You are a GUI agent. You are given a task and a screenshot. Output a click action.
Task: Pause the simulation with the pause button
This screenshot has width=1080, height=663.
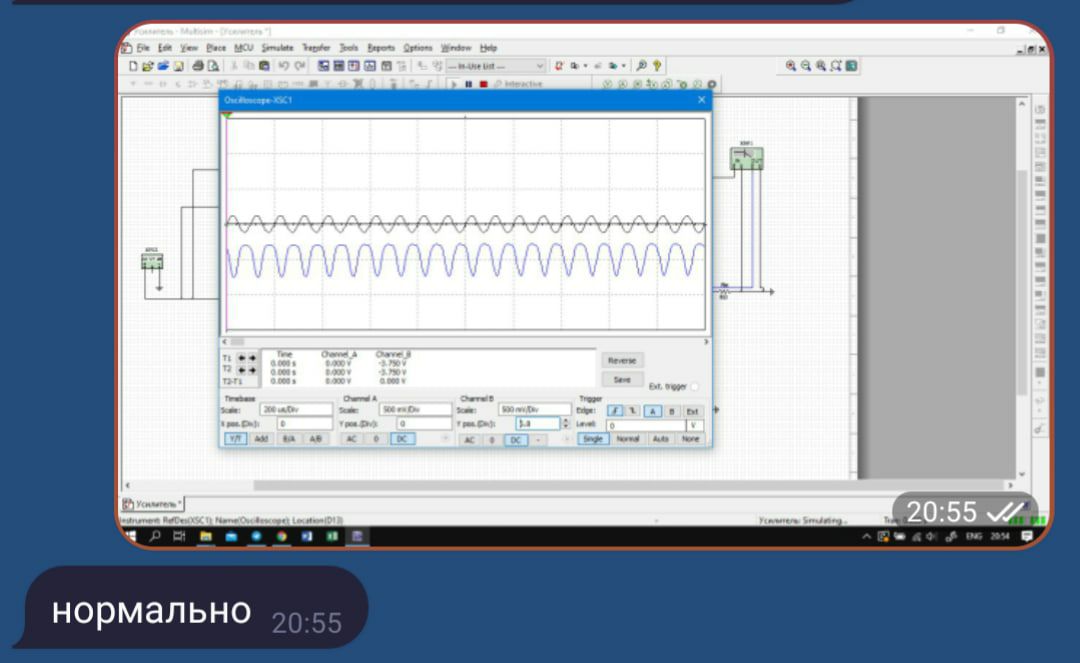point(468,84)
